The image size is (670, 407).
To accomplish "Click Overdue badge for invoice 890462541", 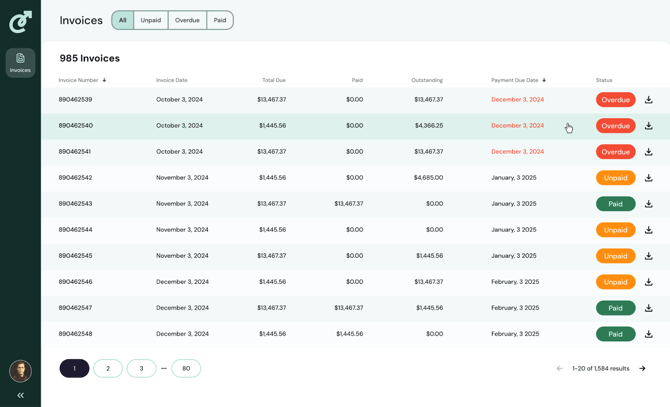I will [615, 152].
